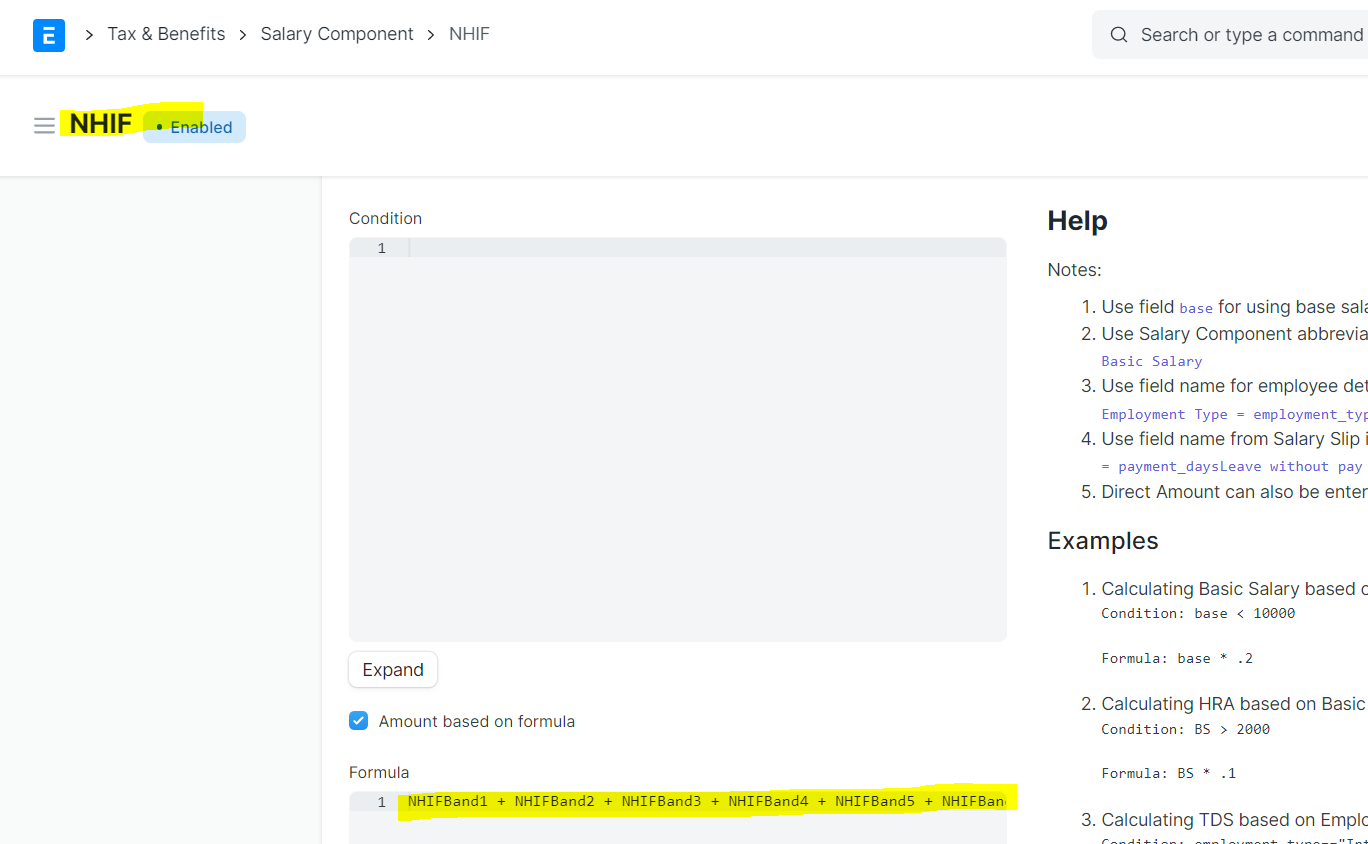Click the Basic Salary code snippet in Help
Image resolution: width=1368 pixels, height=844 pixels.
point(1151,361)
